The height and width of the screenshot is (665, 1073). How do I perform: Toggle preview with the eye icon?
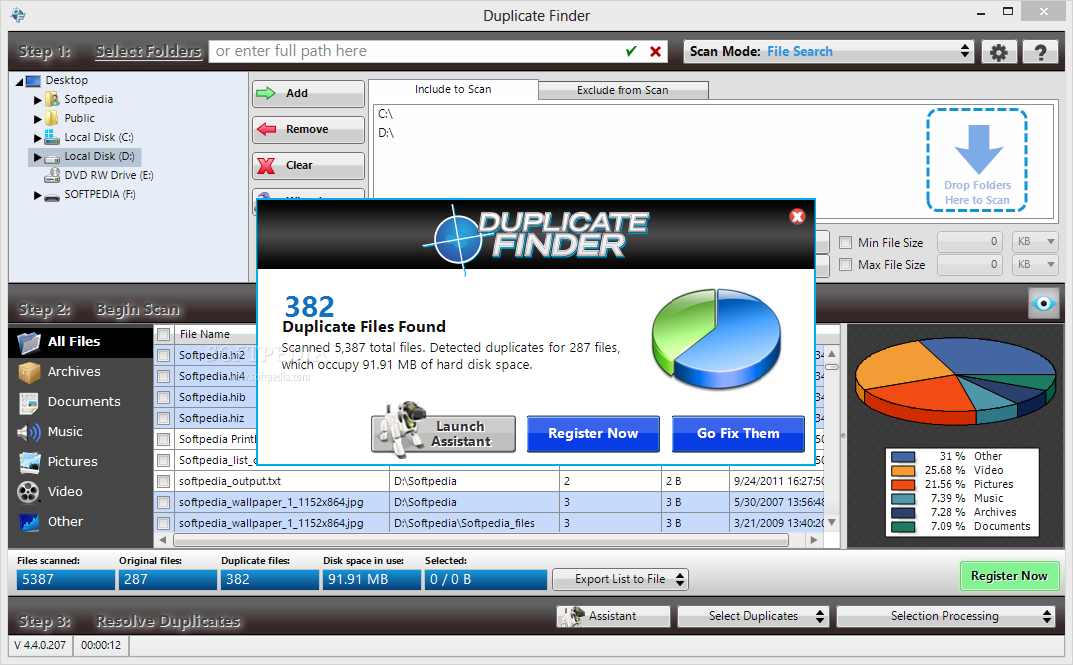coord(1044,303)
